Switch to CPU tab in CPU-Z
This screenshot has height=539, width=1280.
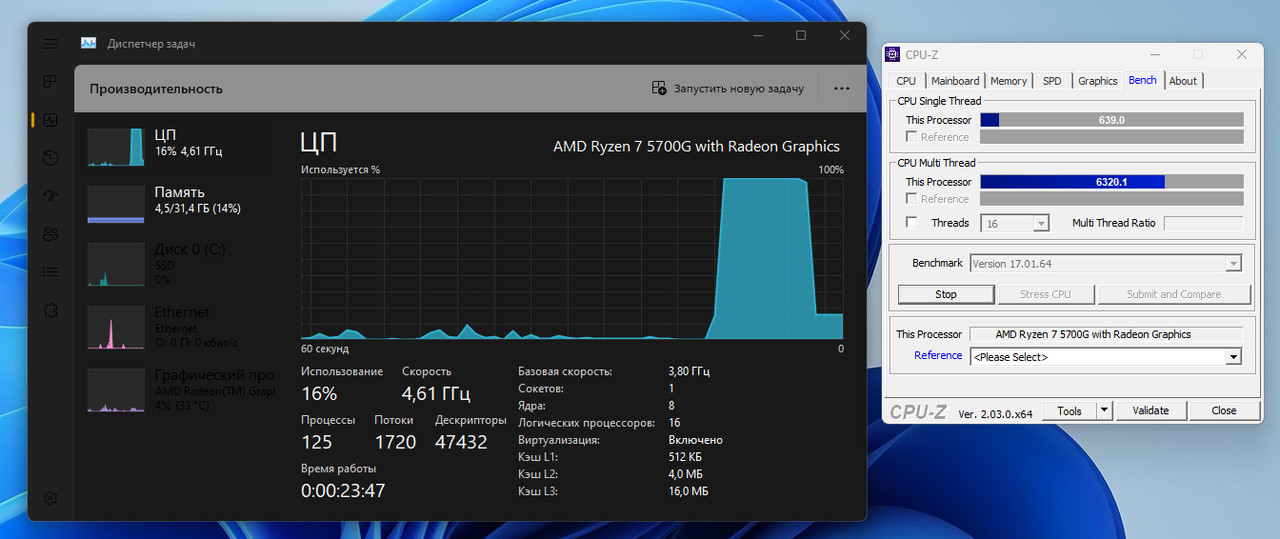(906, 81)
